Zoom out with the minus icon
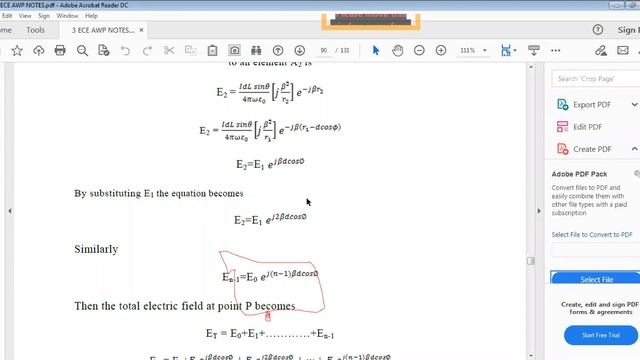The width and height of the screenshot is (640, 360). pyautogui.click(x=419, y=50)
